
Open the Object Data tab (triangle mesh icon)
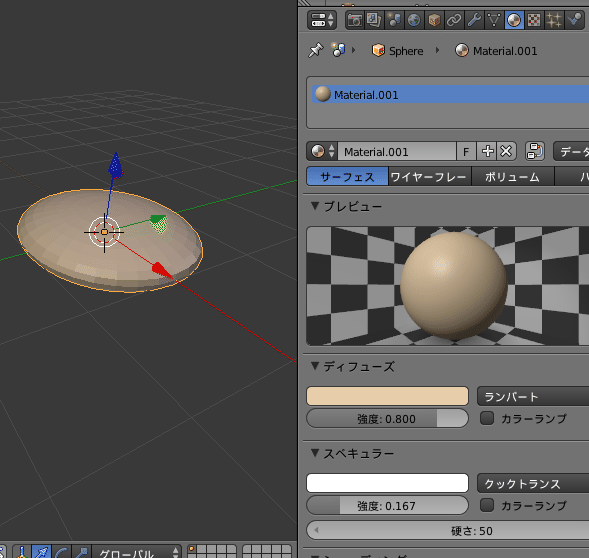pyautogui.click(x=494, y=20)
